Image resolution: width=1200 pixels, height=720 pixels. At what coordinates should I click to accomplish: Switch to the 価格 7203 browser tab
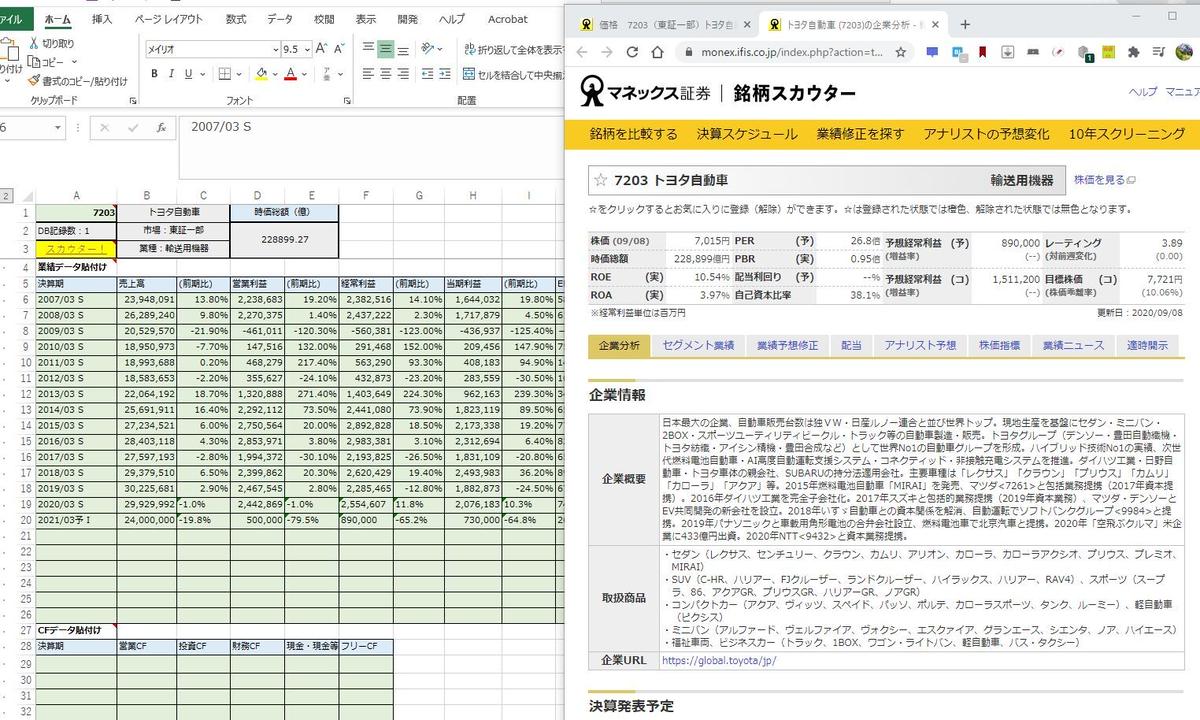coord(667,24)
